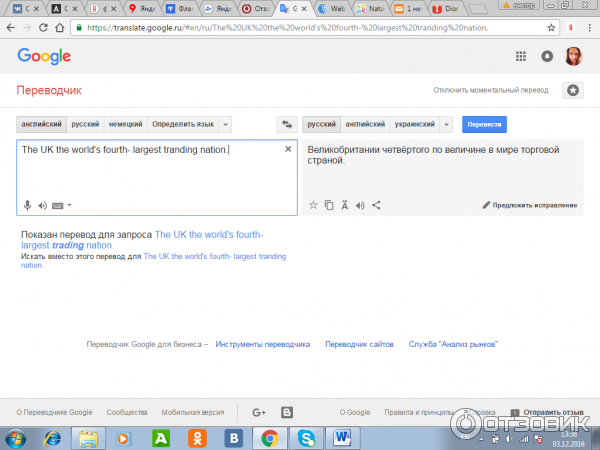Copy the translated text
The width and height of the screenshot is (600, 450).
[329, 205]
